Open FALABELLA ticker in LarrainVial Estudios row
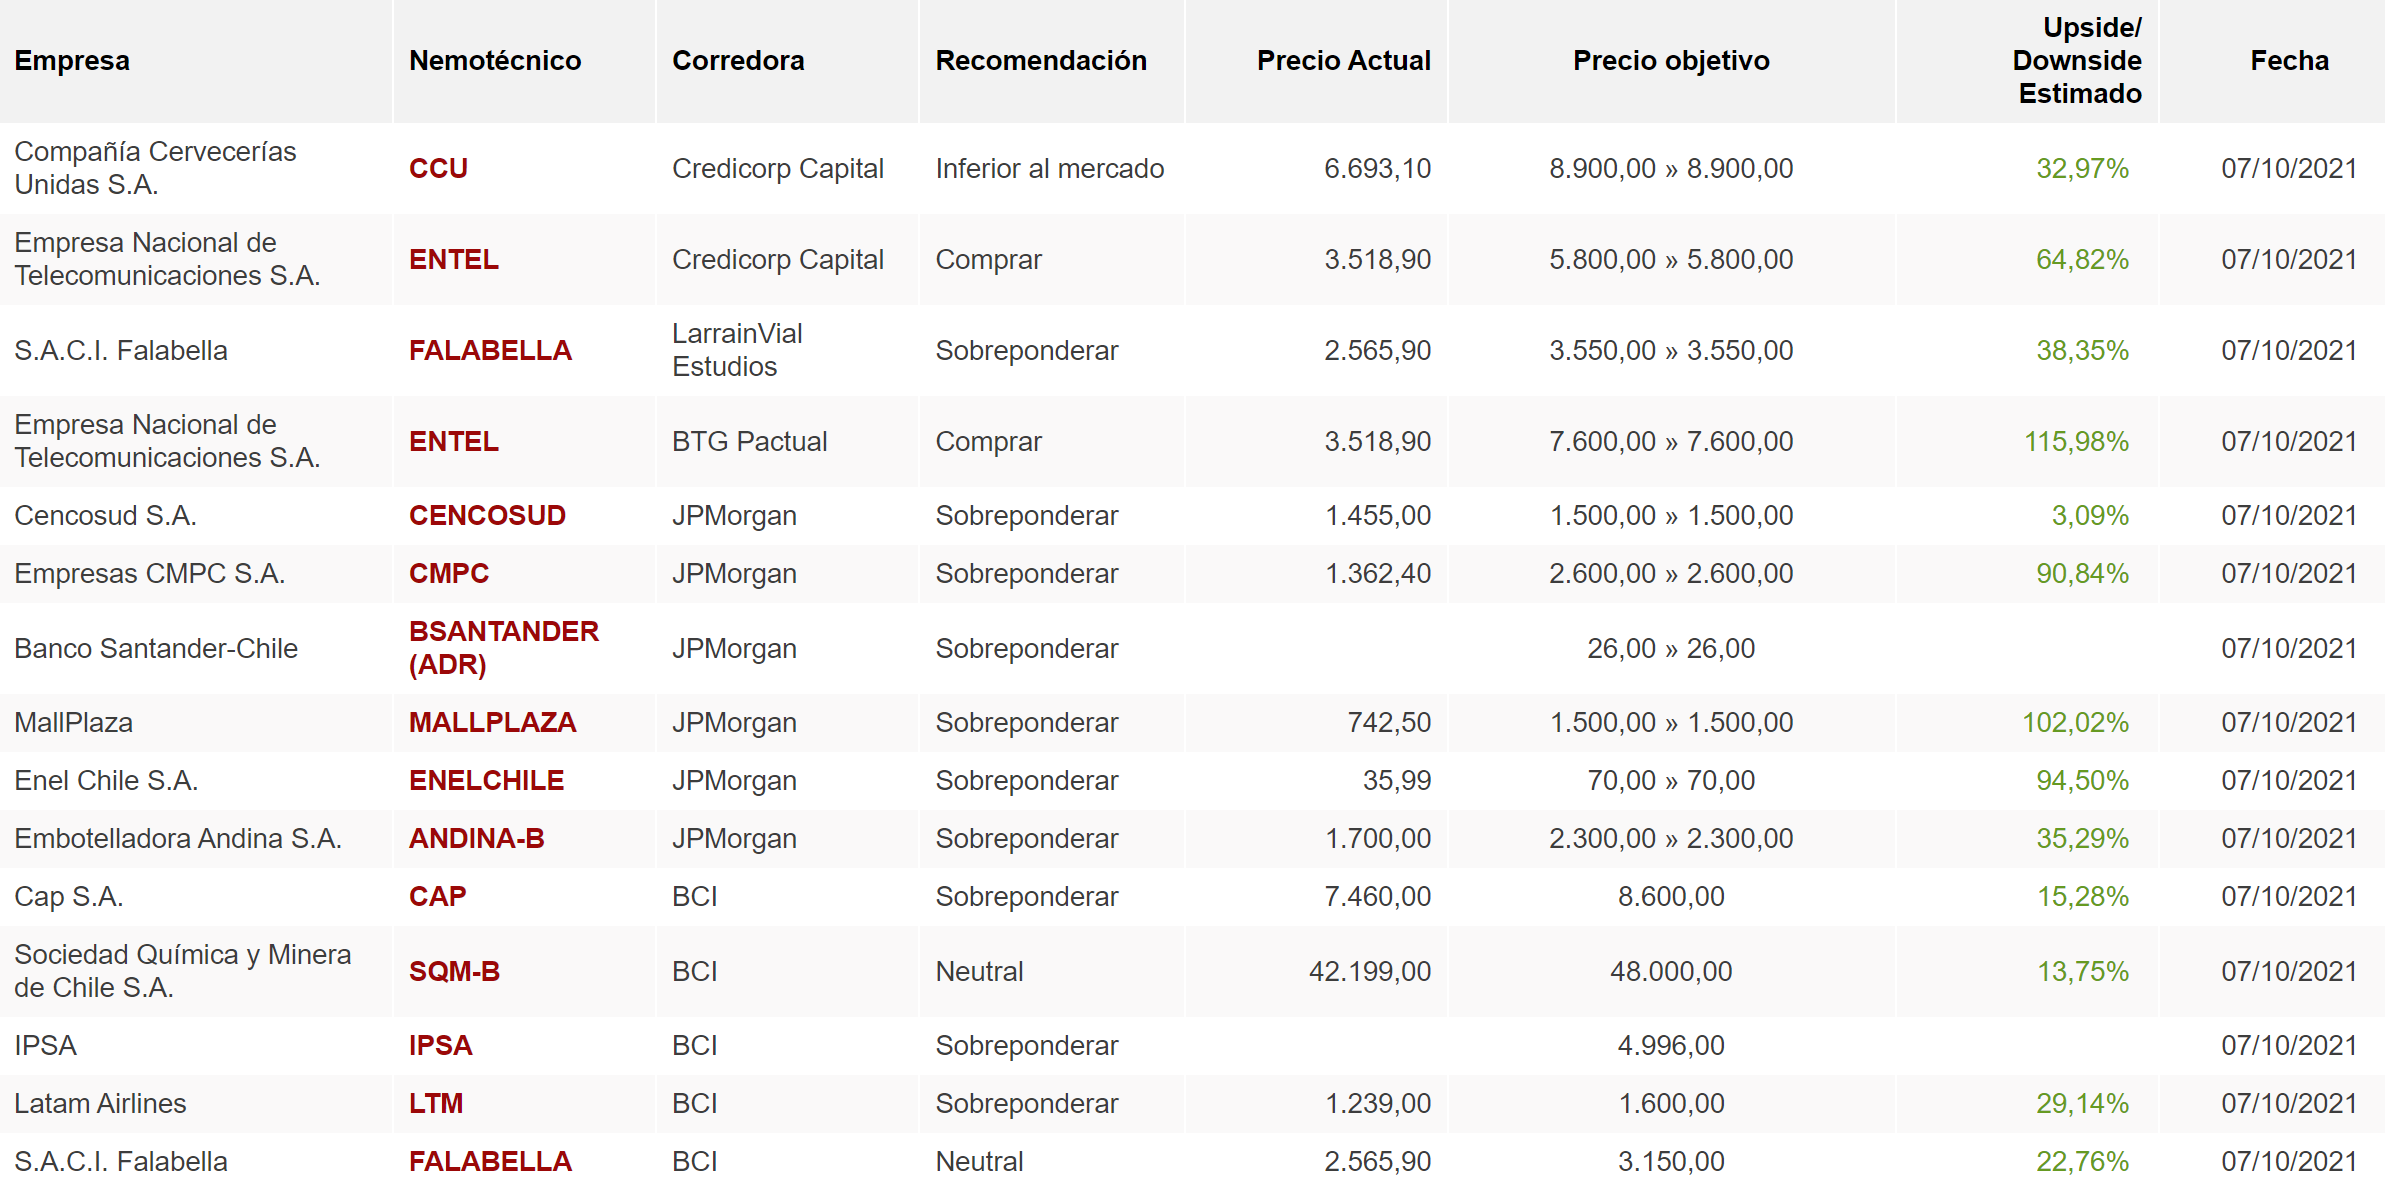 coord(490,350)
